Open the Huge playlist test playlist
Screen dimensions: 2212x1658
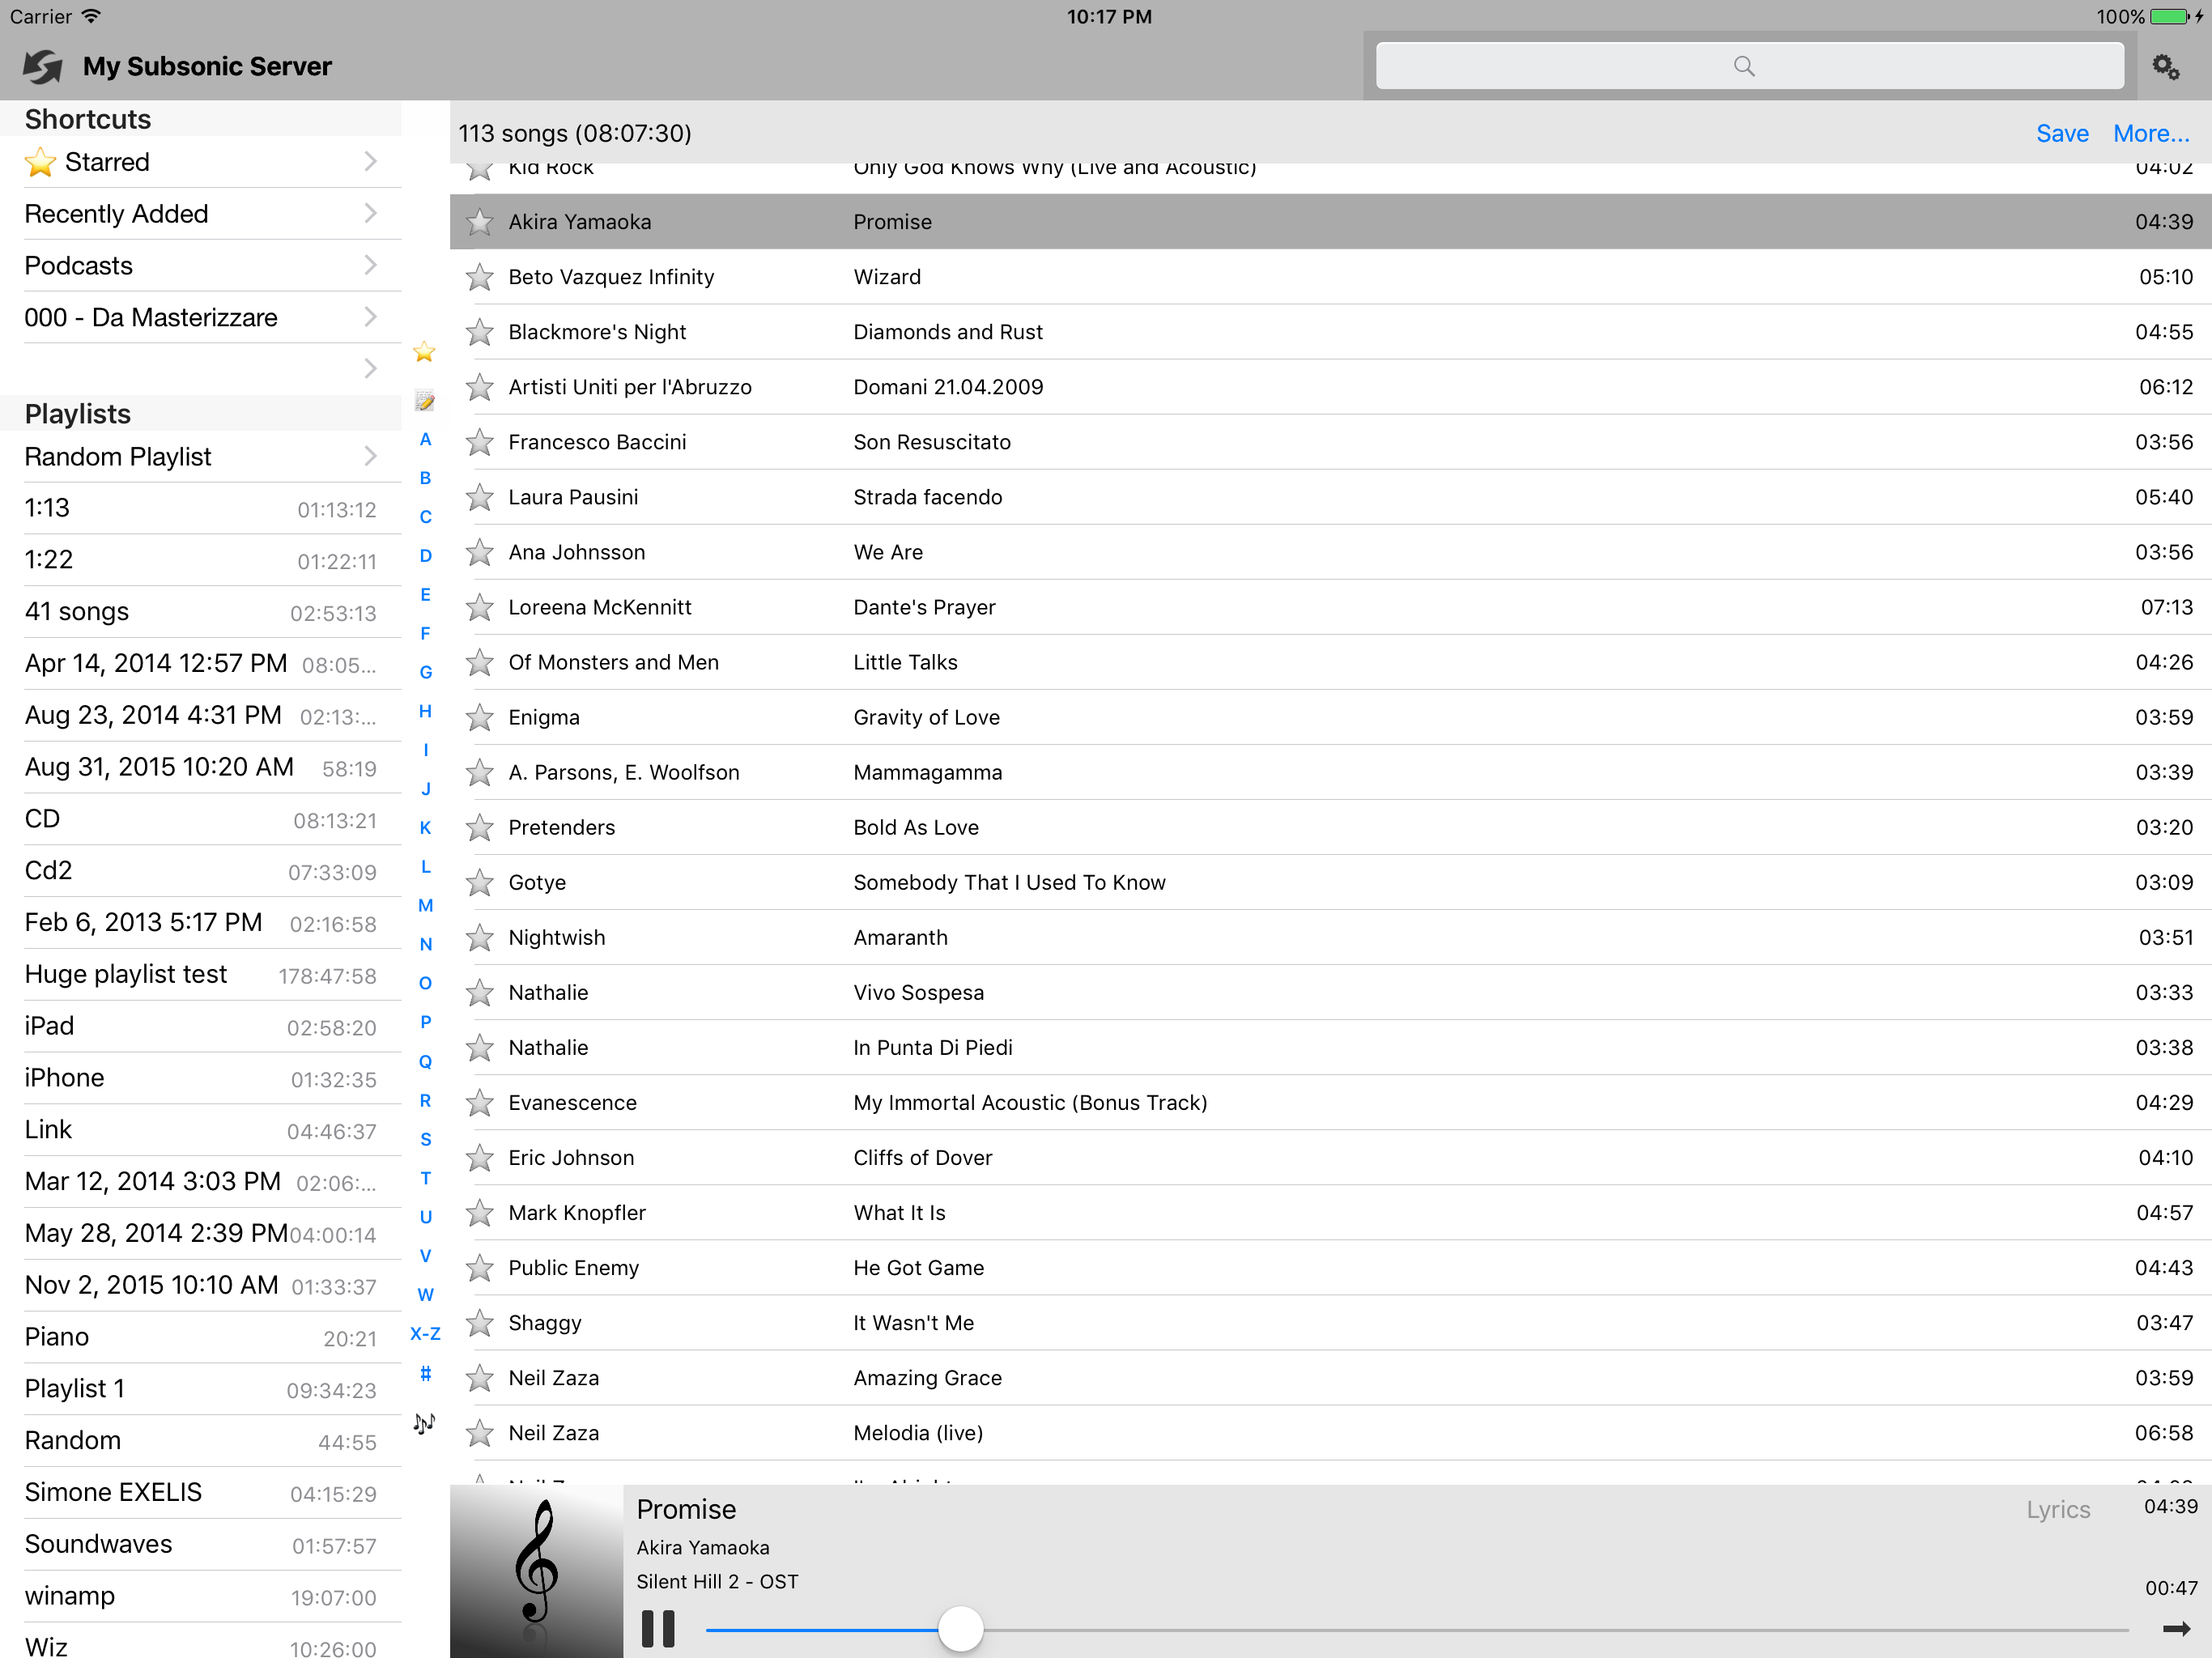pos(200,974)
